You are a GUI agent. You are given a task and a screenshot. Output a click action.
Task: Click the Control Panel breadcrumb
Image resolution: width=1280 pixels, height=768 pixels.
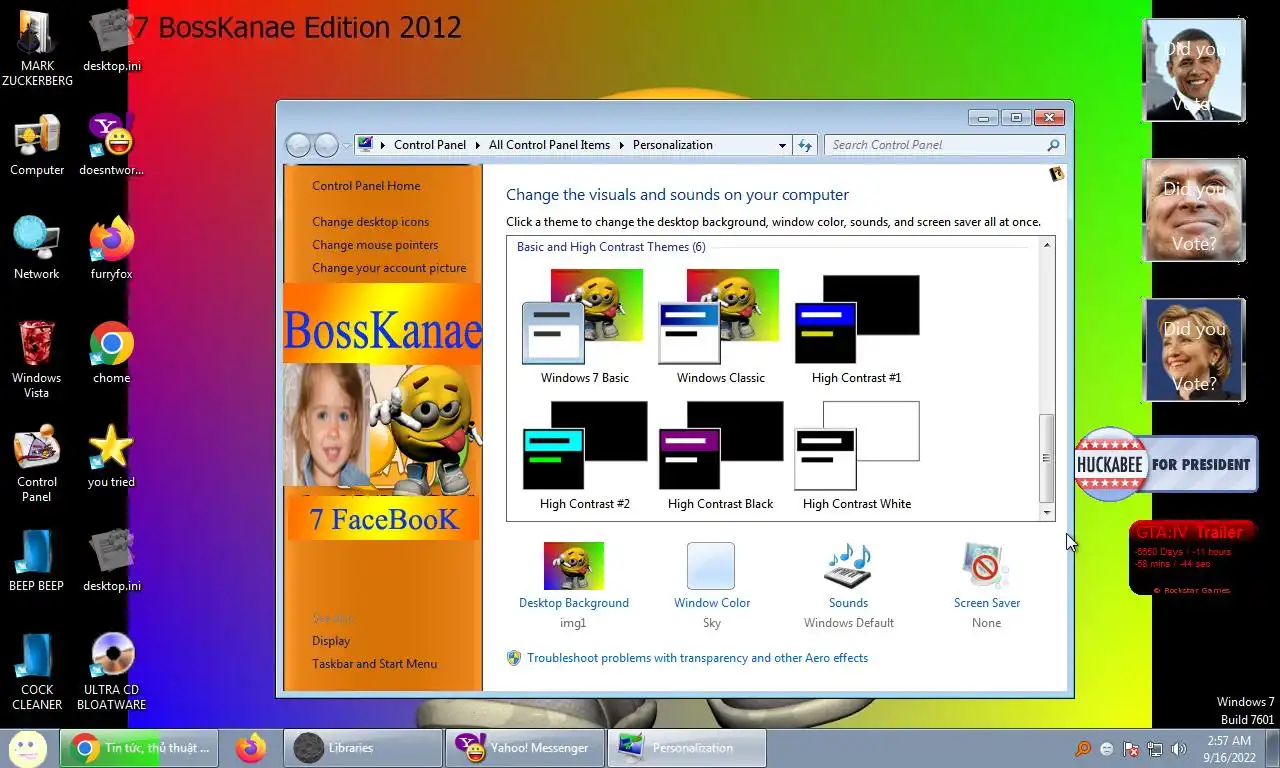click(x=430, y=145)
